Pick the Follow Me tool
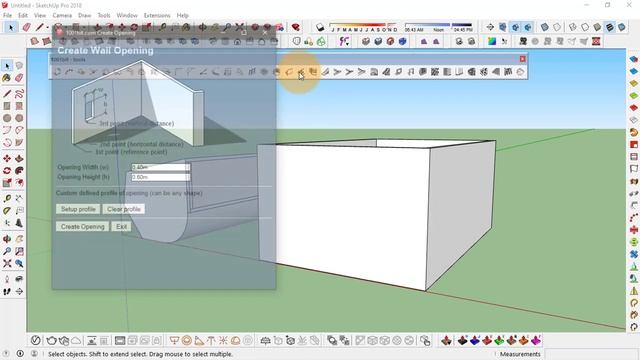The image size is (640, 360). [x=19, y=171]
